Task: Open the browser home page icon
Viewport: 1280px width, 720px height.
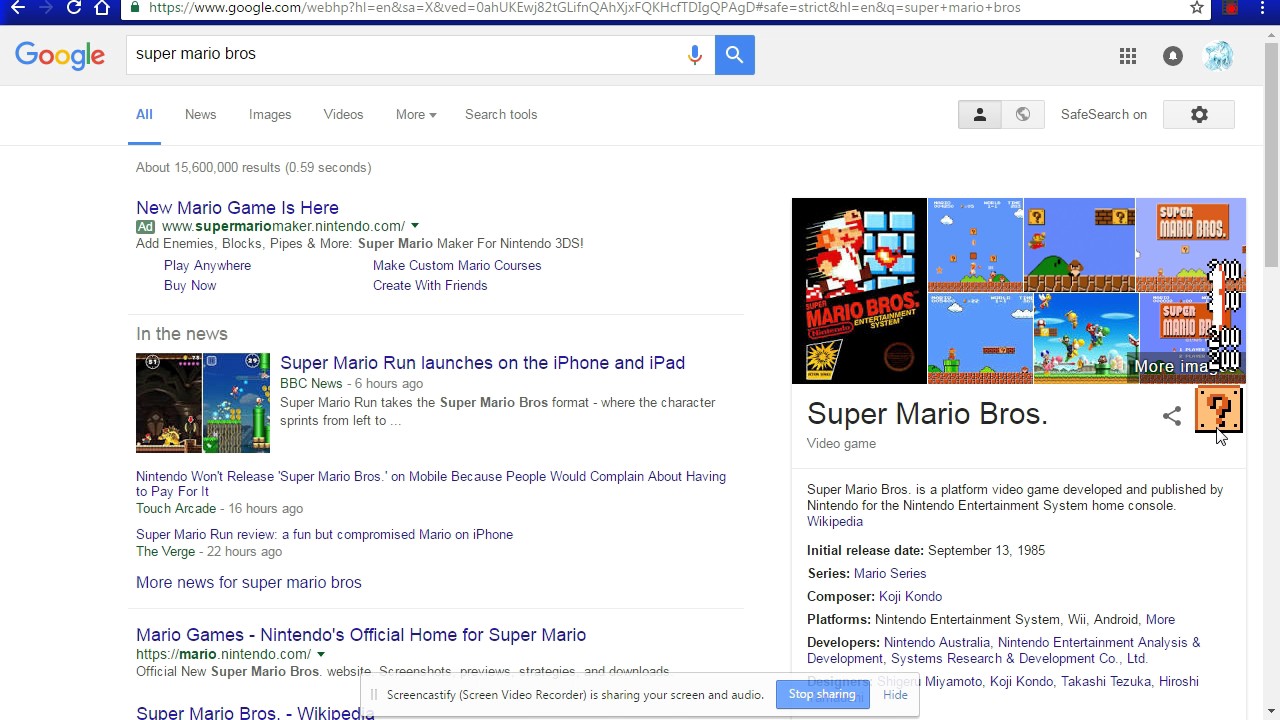Action: [101, 7]
